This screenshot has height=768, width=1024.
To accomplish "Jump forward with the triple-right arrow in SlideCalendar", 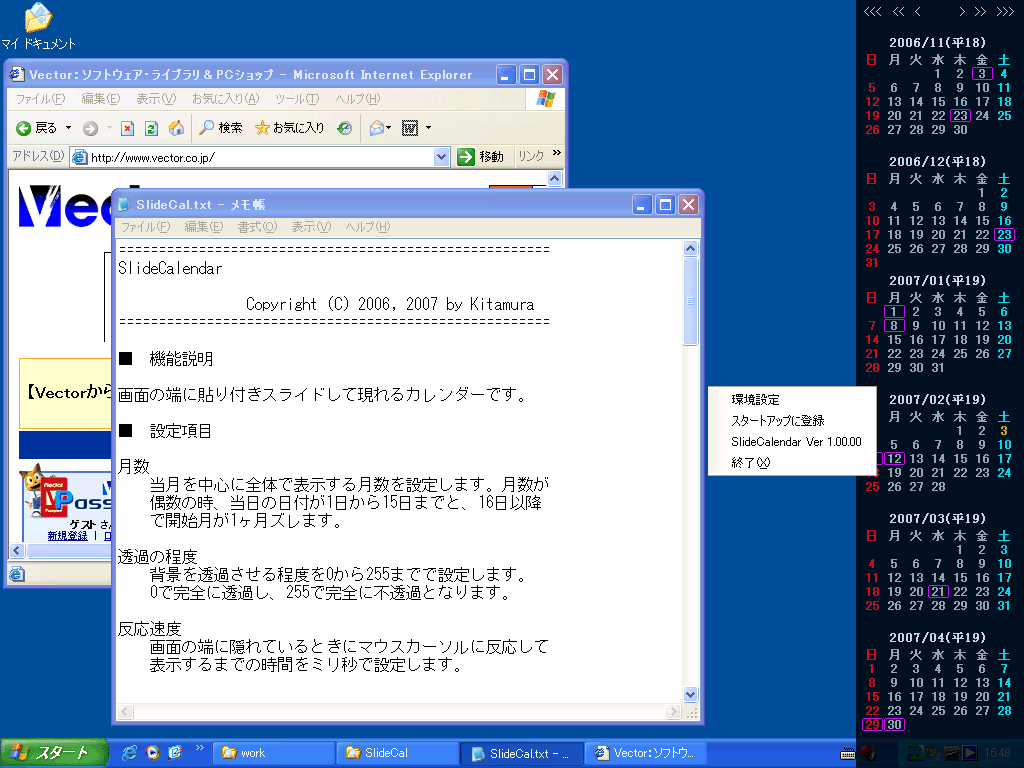I will click(x=1005, y=12).
